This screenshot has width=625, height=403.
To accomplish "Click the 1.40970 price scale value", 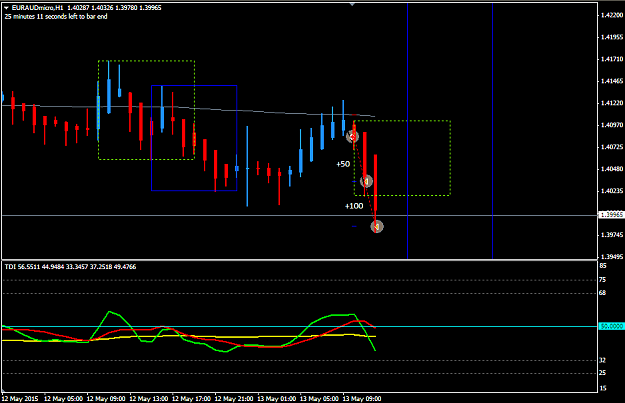I will click(612, 125).
